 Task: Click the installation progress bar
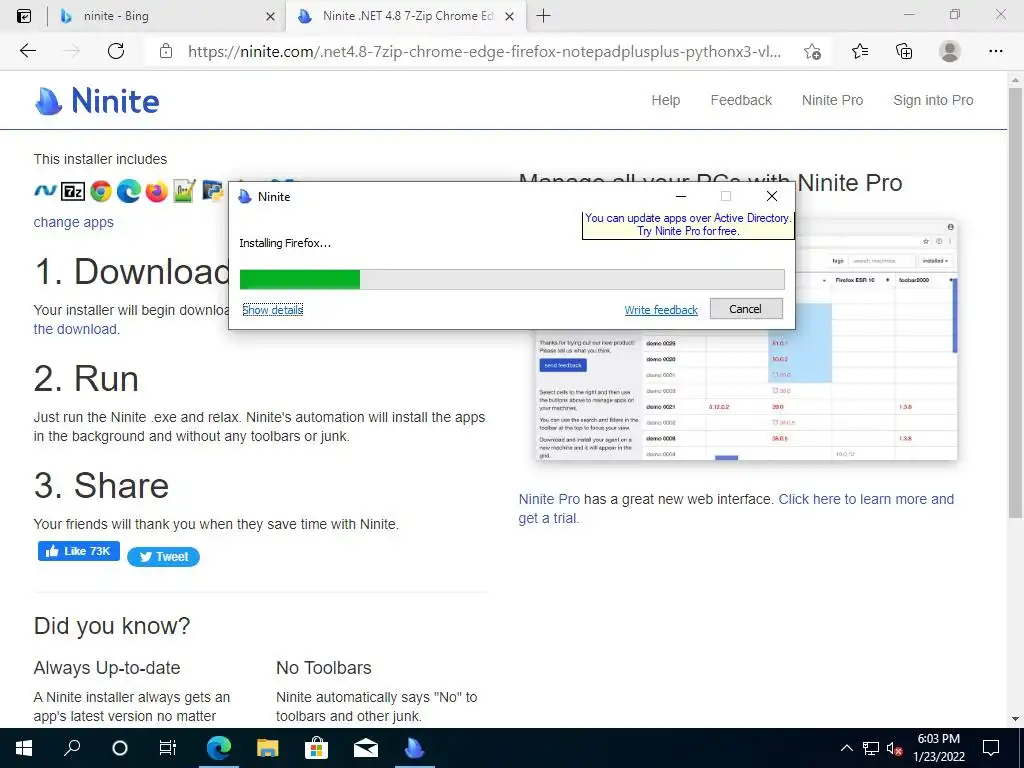point(512,279)
